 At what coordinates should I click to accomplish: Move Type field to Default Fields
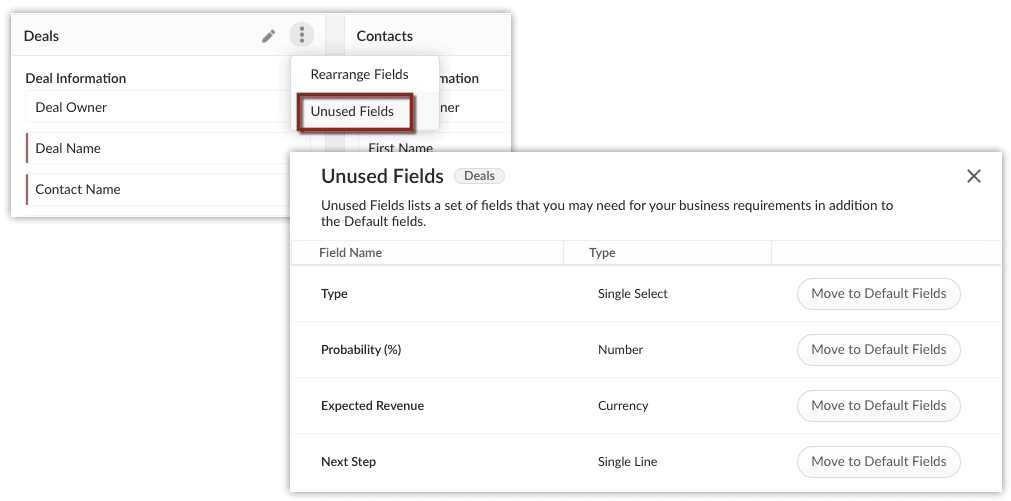tap(878, 293)
